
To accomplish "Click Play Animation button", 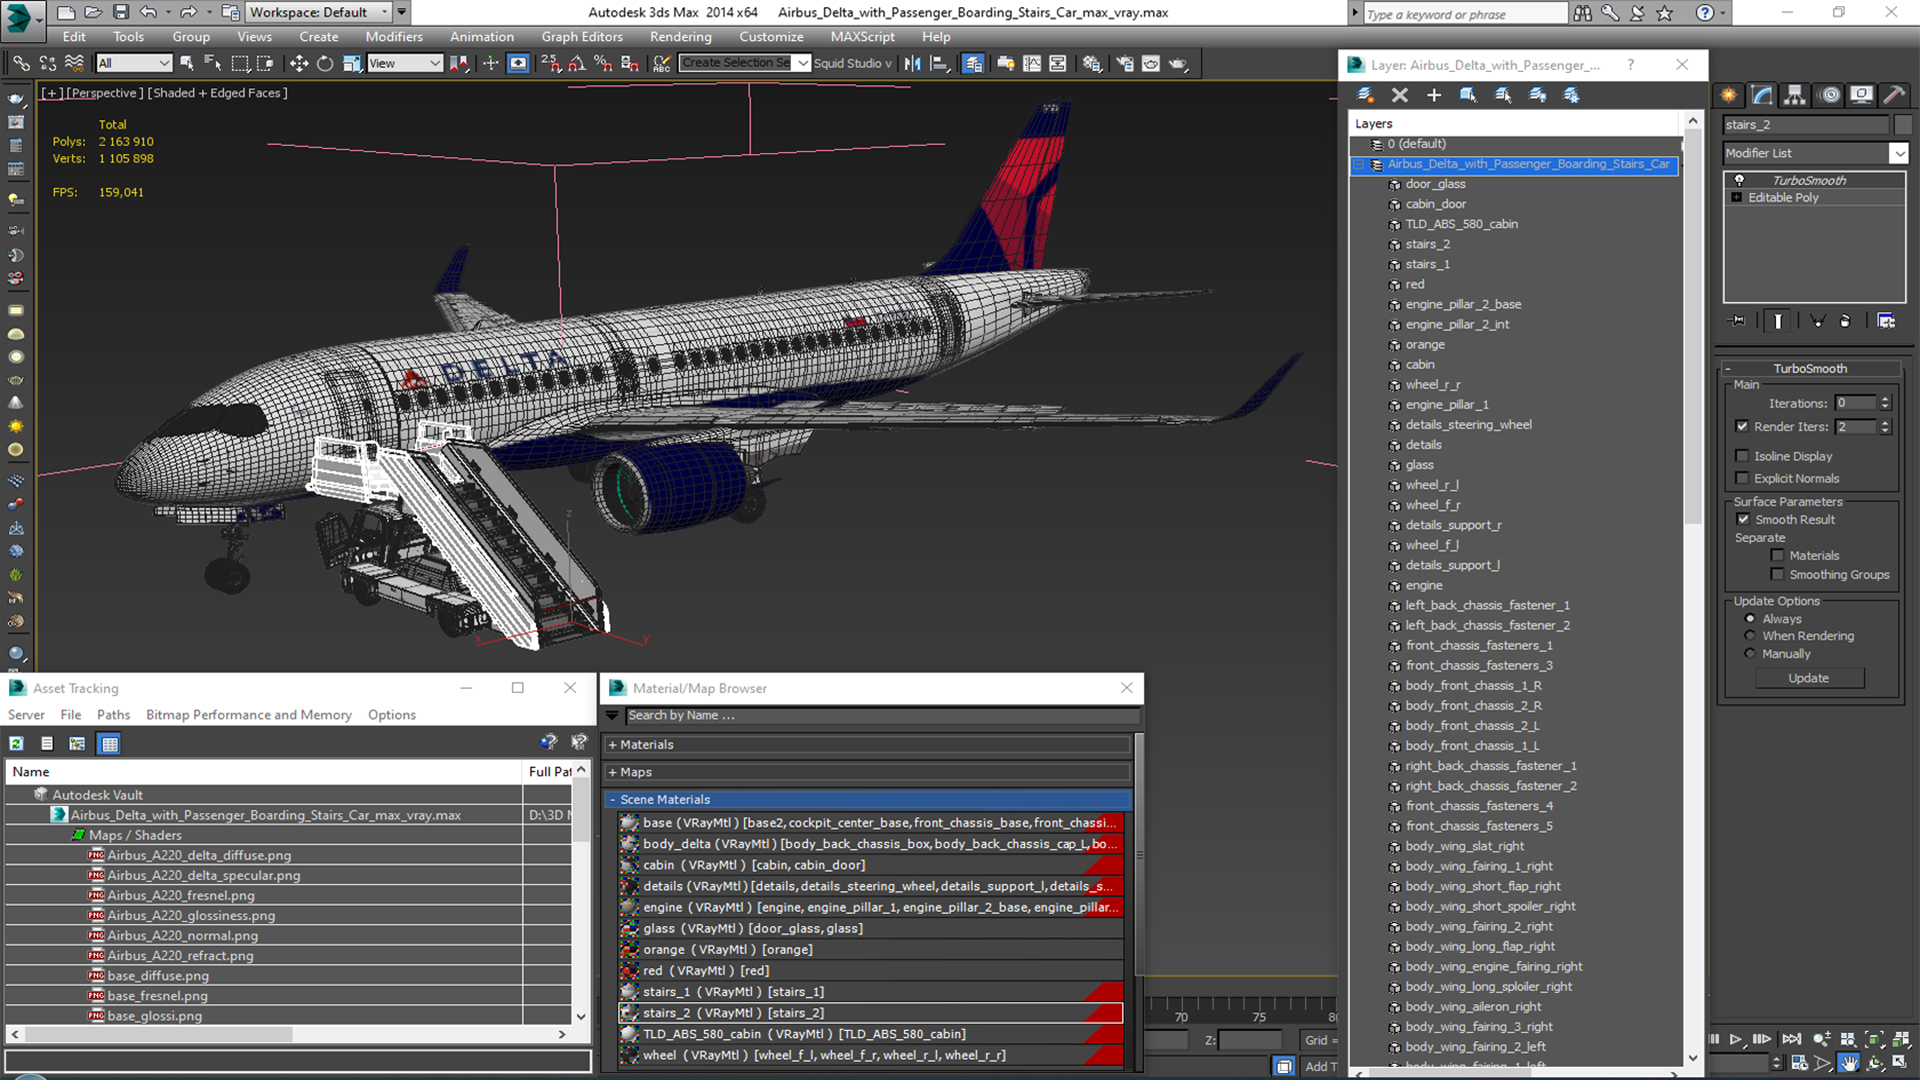I will click(x=1737, y=1040).
